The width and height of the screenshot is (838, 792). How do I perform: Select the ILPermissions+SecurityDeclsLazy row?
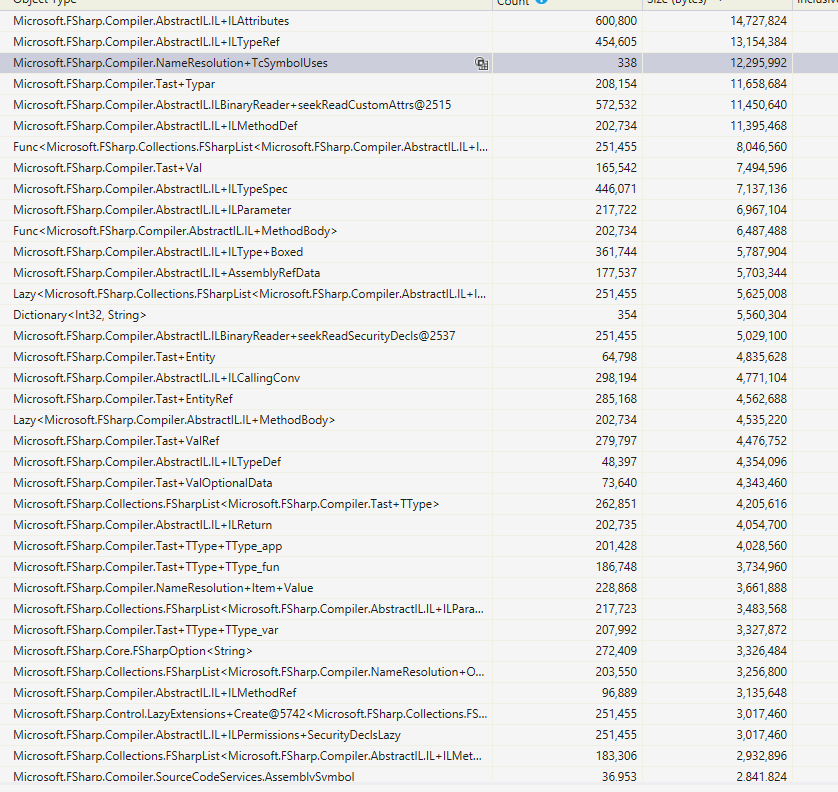[x=419, y=735]
